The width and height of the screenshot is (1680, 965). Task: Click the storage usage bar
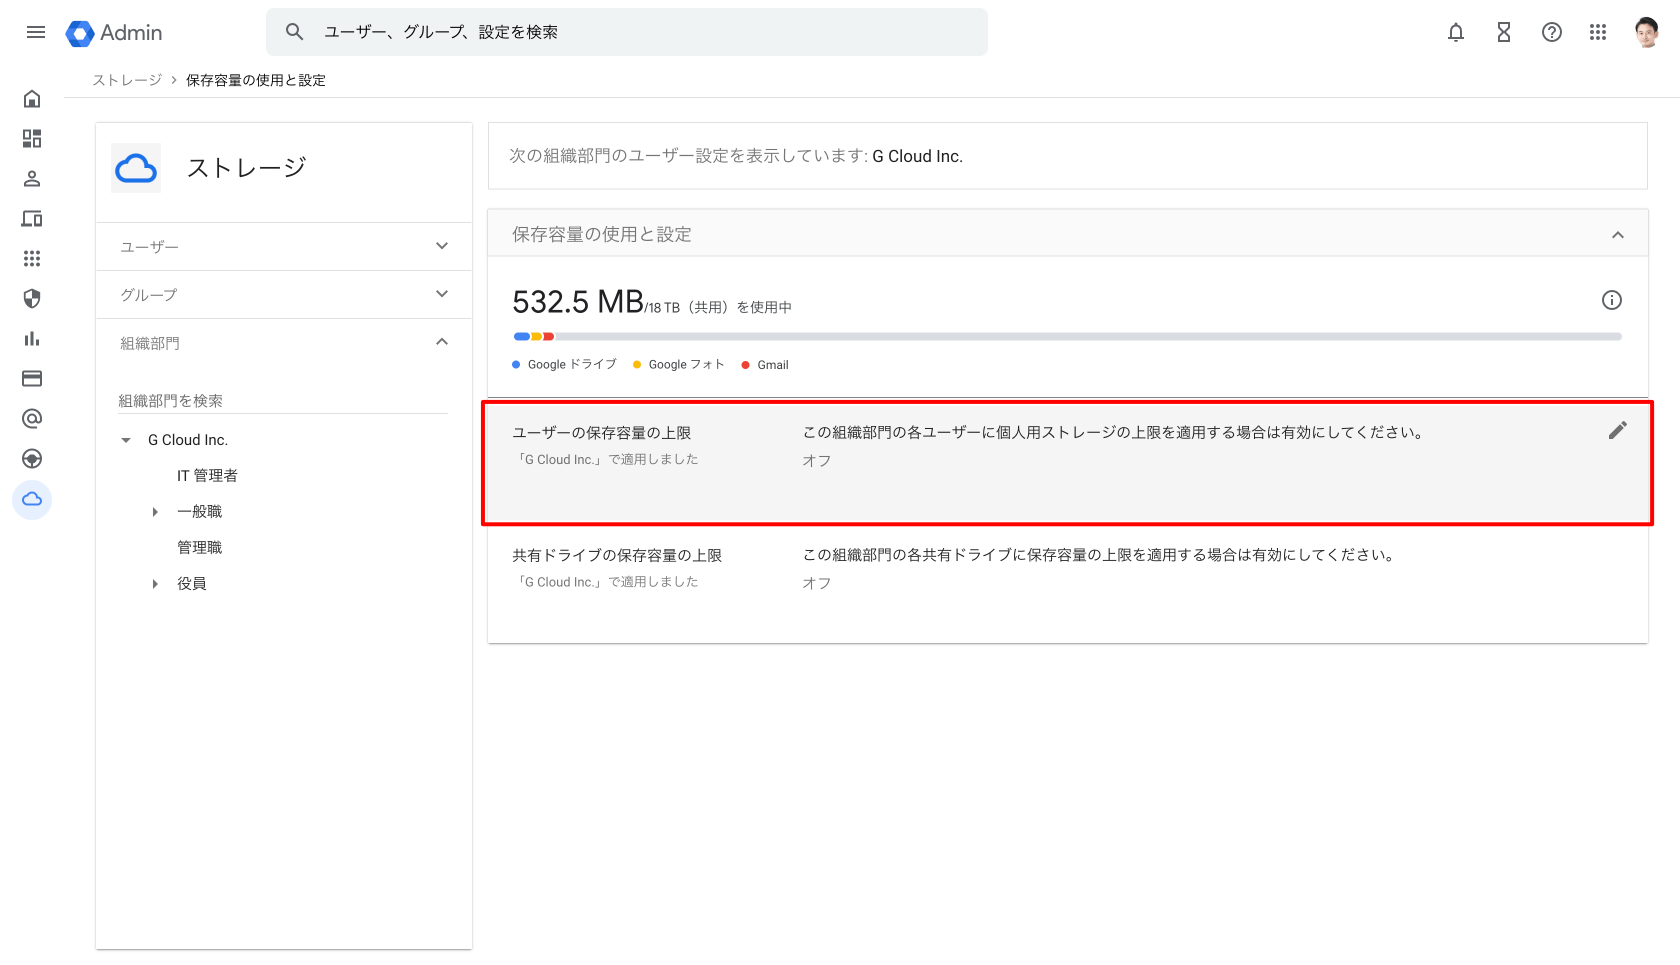[1067, 337]
